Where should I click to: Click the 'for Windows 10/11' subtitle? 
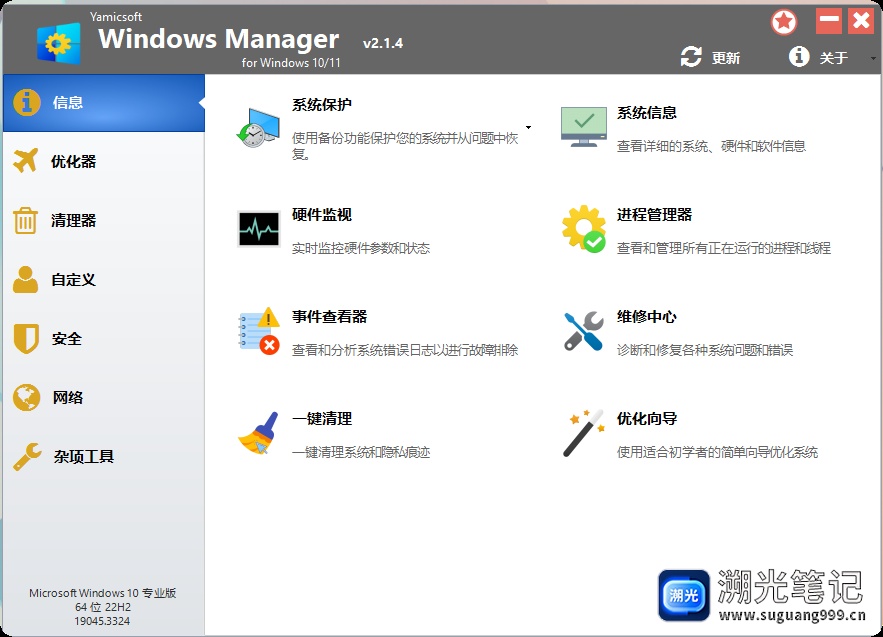[x=291, y=63]
